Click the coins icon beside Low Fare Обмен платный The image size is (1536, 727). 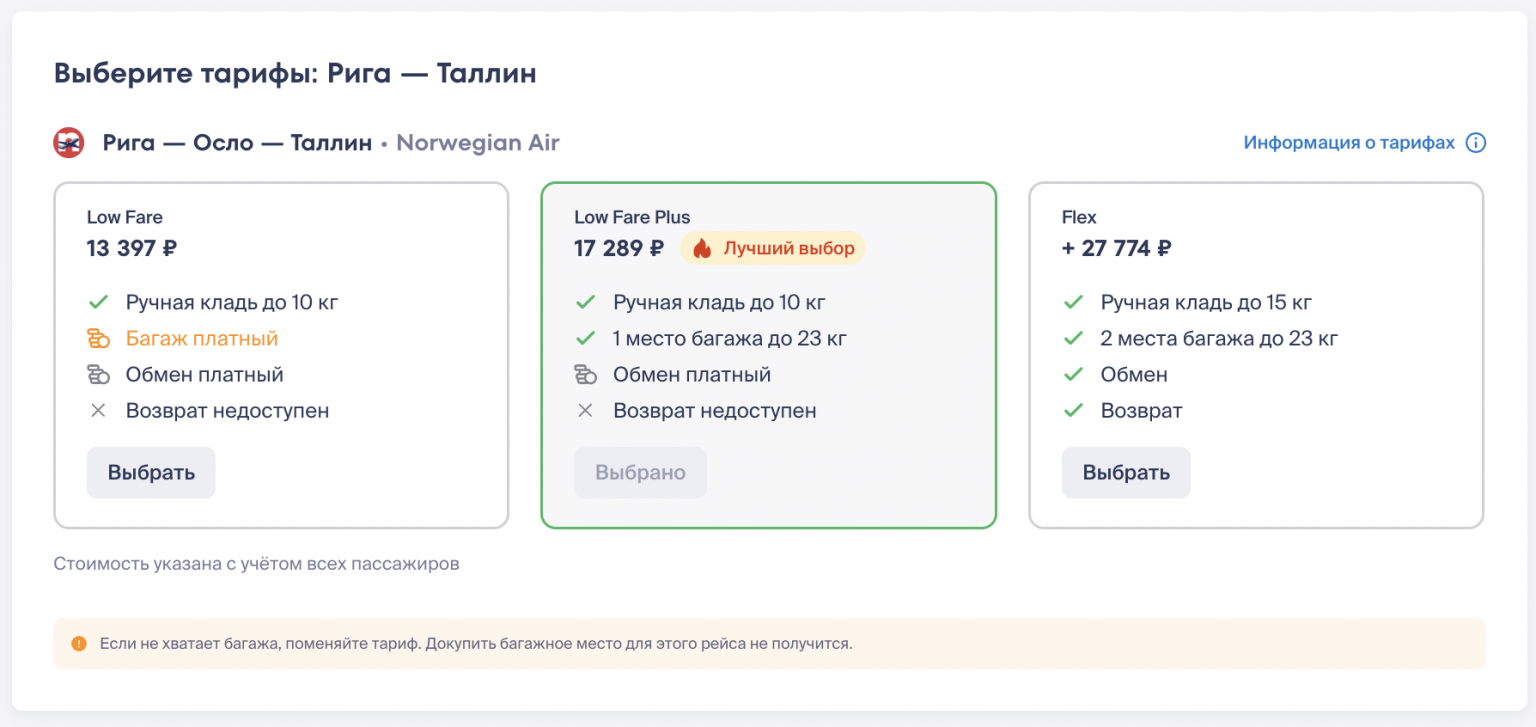point(98,375)
